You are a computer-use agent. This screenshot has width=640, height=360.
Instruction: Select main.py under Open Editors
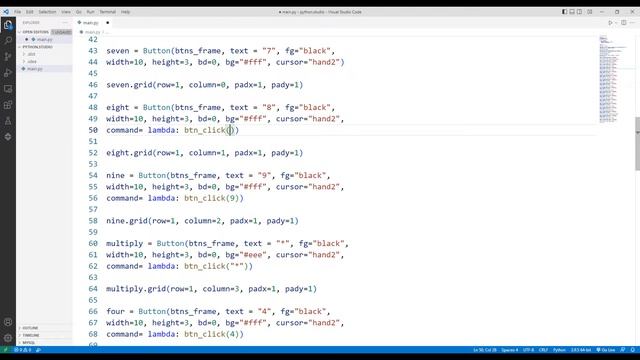coord(44,40)
